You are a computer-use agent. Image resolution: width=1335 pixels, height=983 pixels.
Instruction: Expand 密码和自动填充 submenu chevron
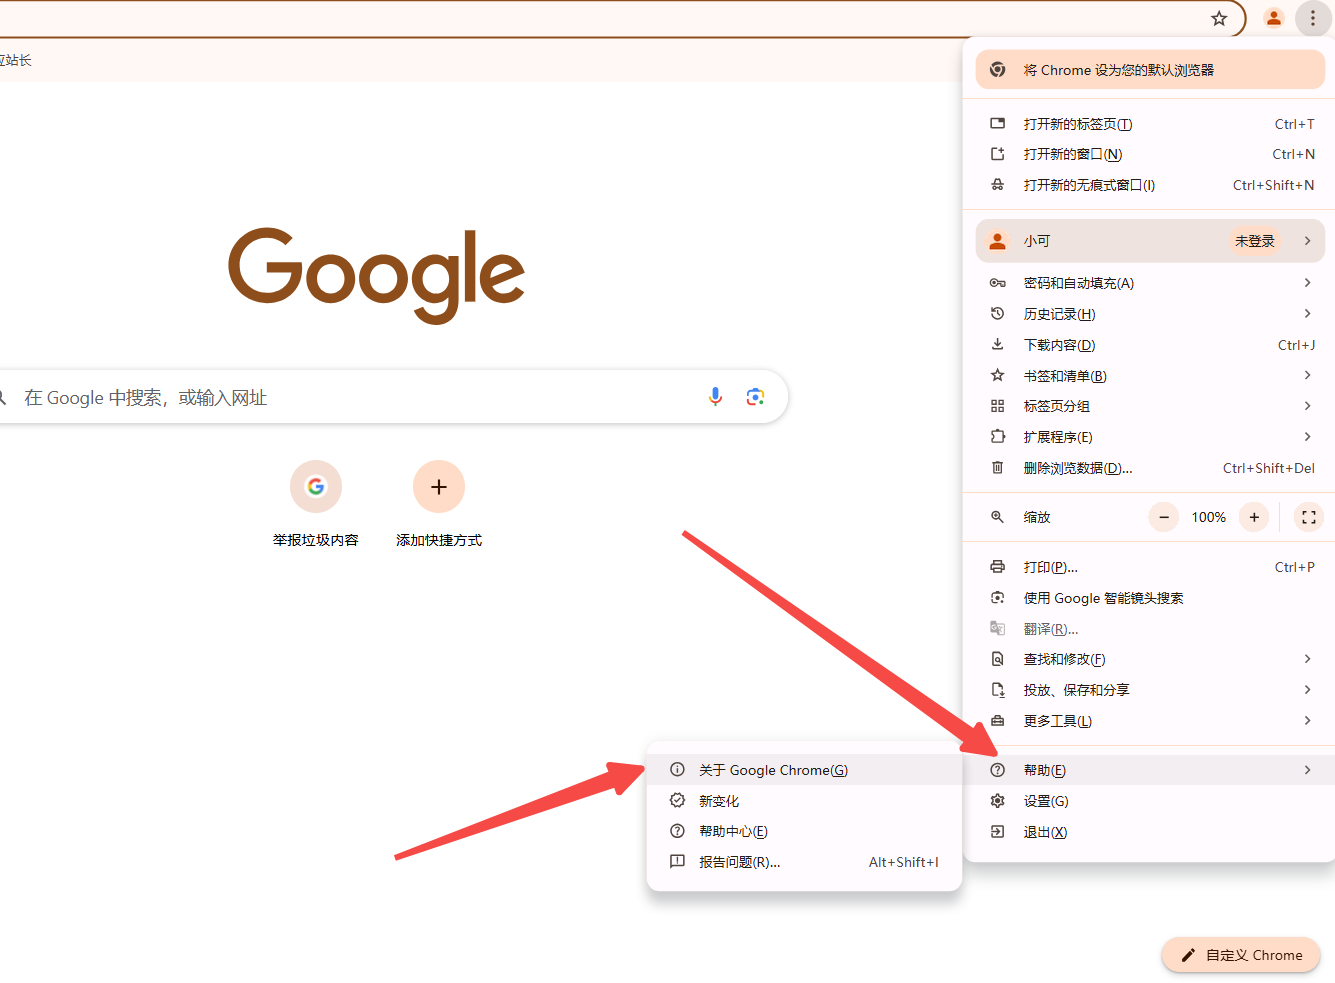point(1307,283)
